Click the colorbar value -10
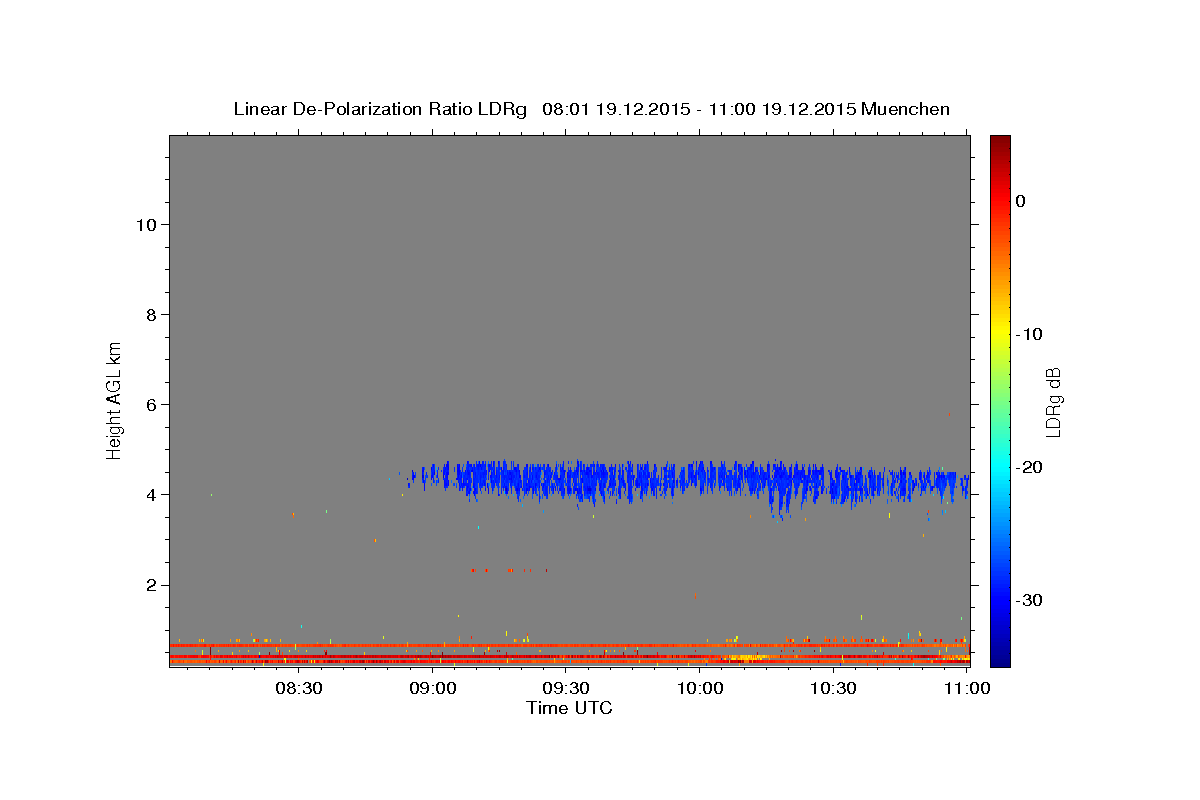The width and height of the screenshot is (1200, 800). [1029, 334]
